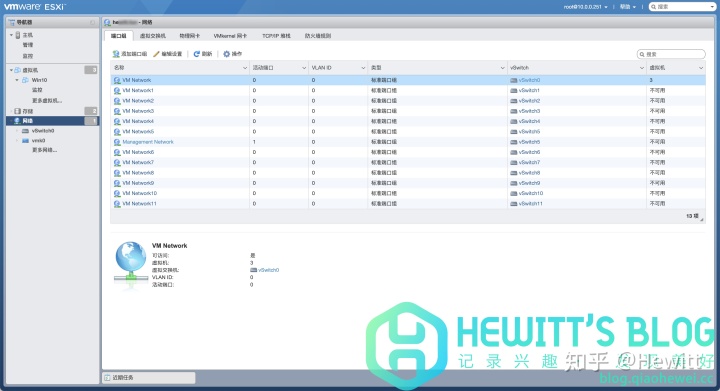Switch to the VMkernel NICs tab

coord(230,36)
